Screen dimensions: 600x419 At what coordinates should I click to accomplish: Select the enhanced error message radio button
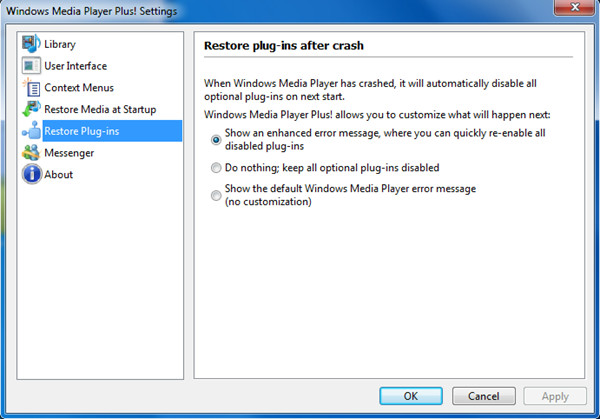tap(216, 140)
